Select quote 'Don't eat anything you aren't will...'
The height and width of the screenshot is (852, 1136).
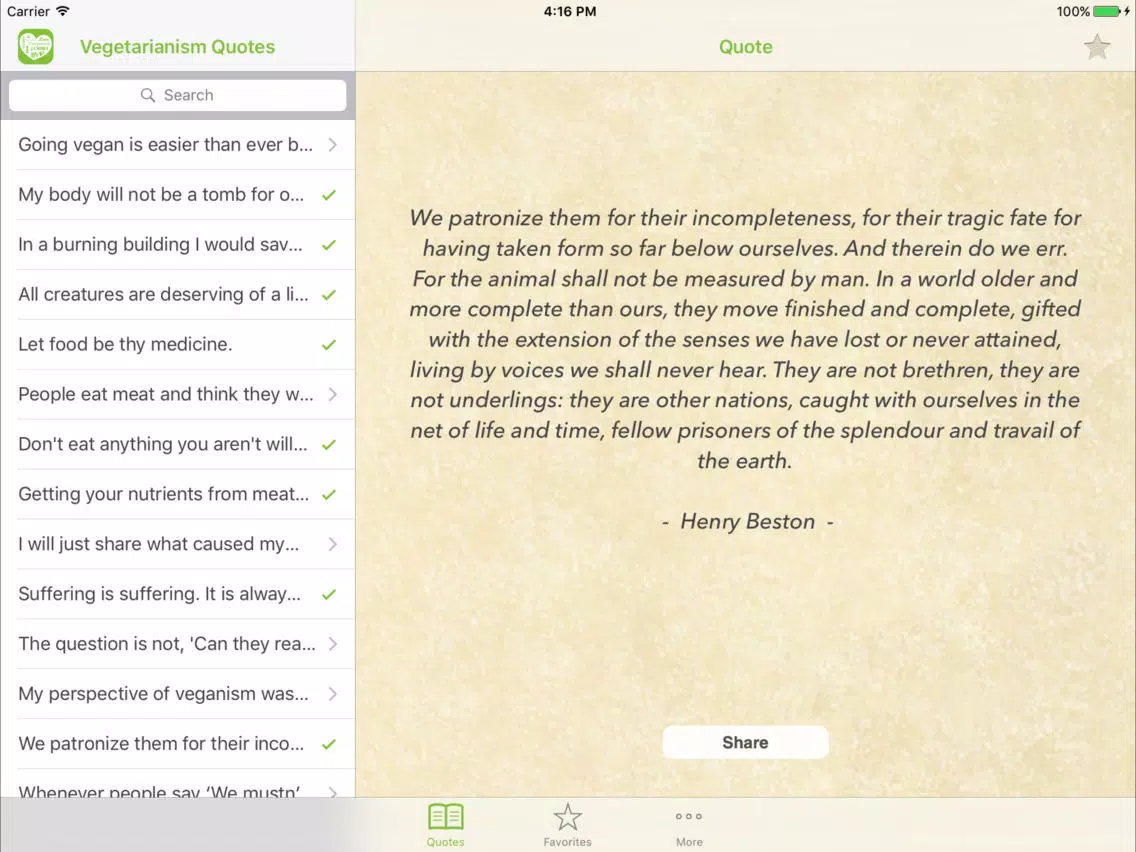[x=178, y=444]
